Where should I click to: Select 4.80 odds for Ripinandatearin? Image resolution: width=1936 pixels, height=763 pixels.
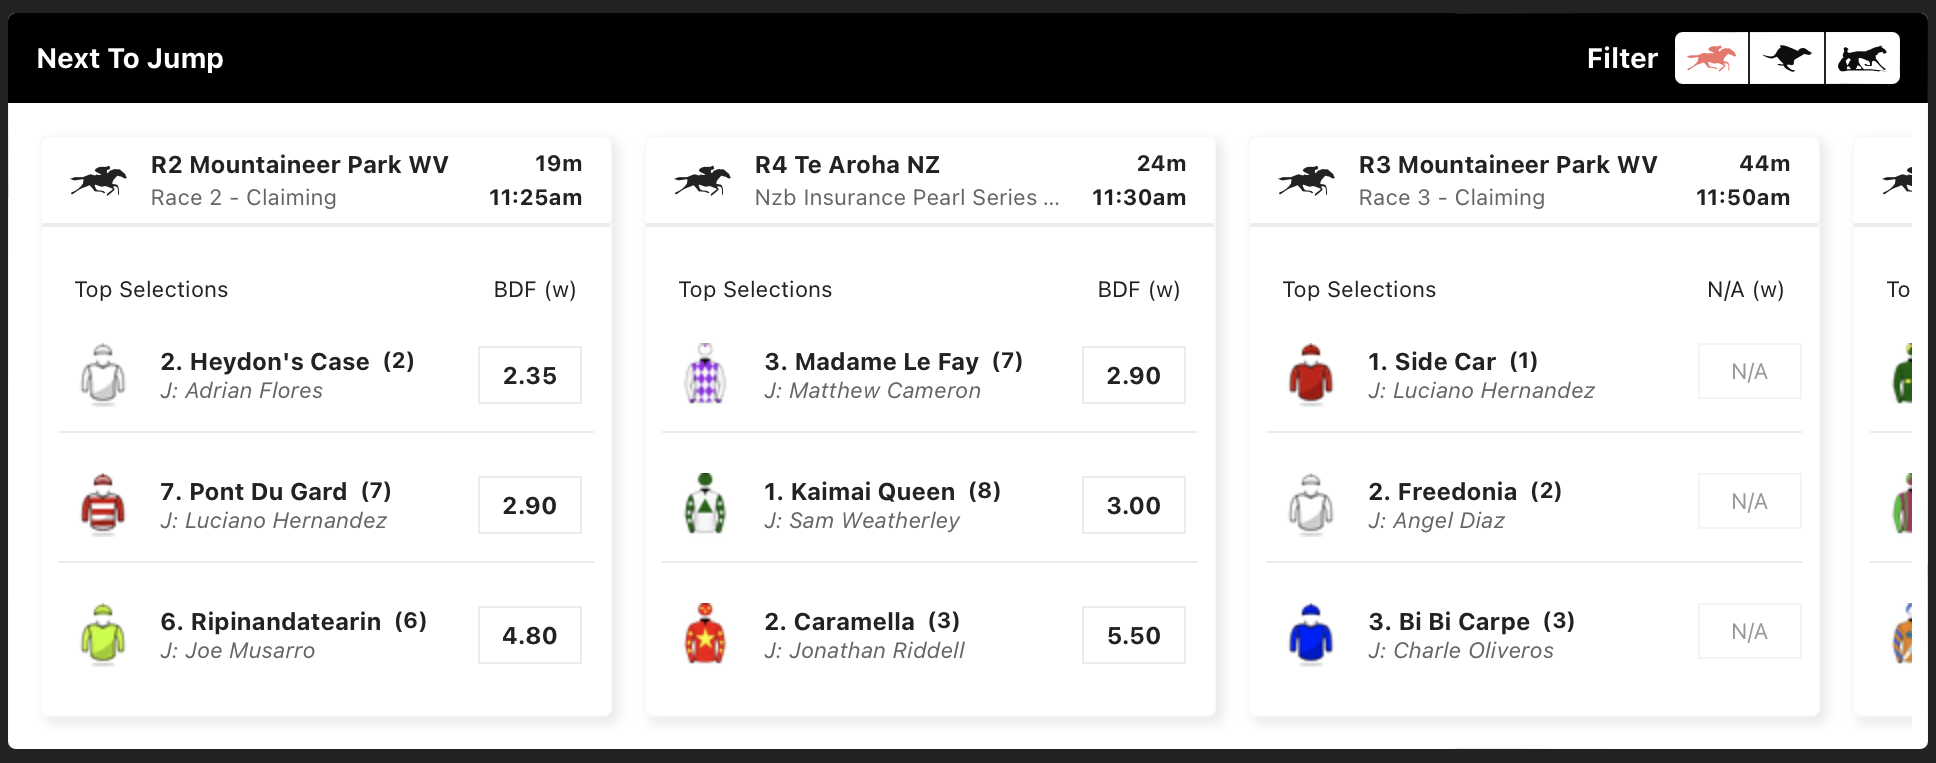click(530, 635)
